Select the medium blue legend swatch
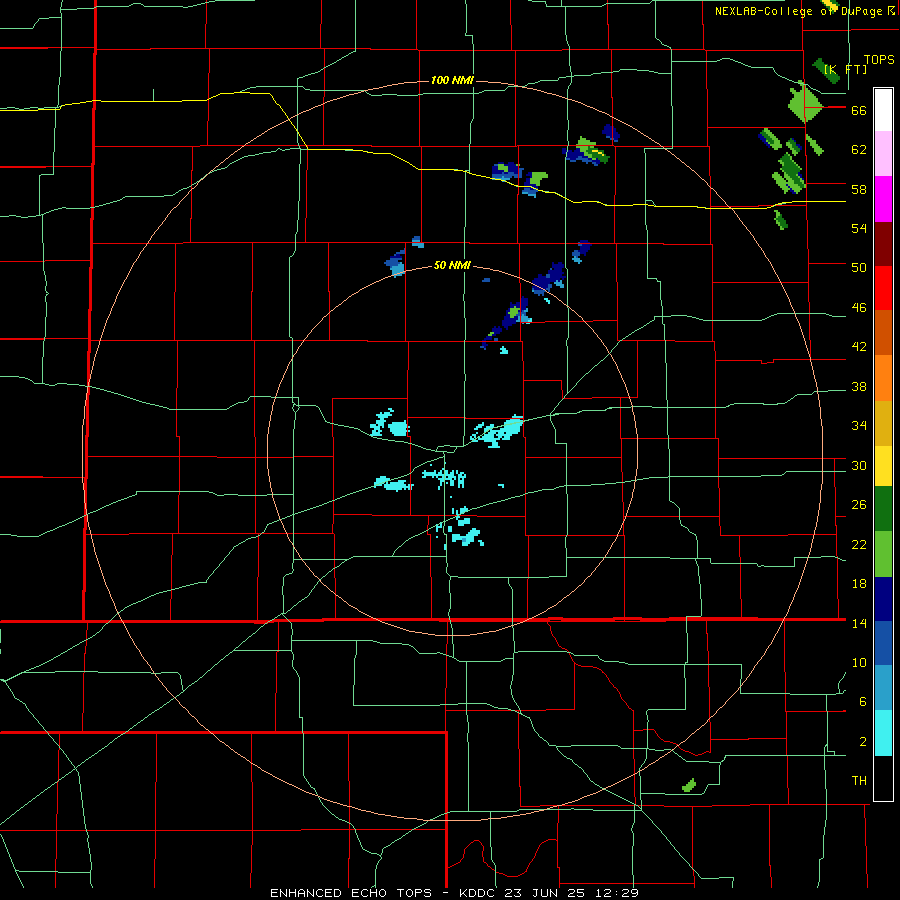Image resolution: width=900 pixels, height=900 pixels. (883, 643)
